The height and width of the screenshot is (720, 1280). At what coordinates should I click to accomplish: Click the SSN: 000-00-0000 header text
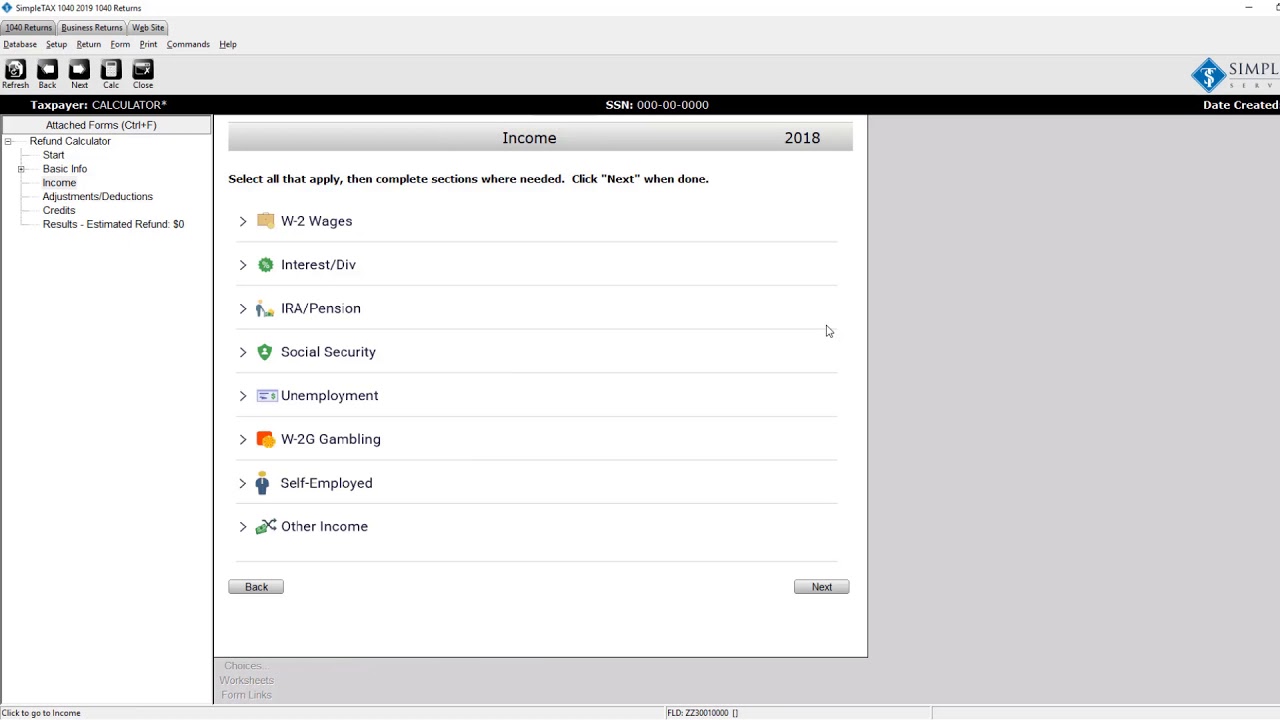tap(657, 105)
